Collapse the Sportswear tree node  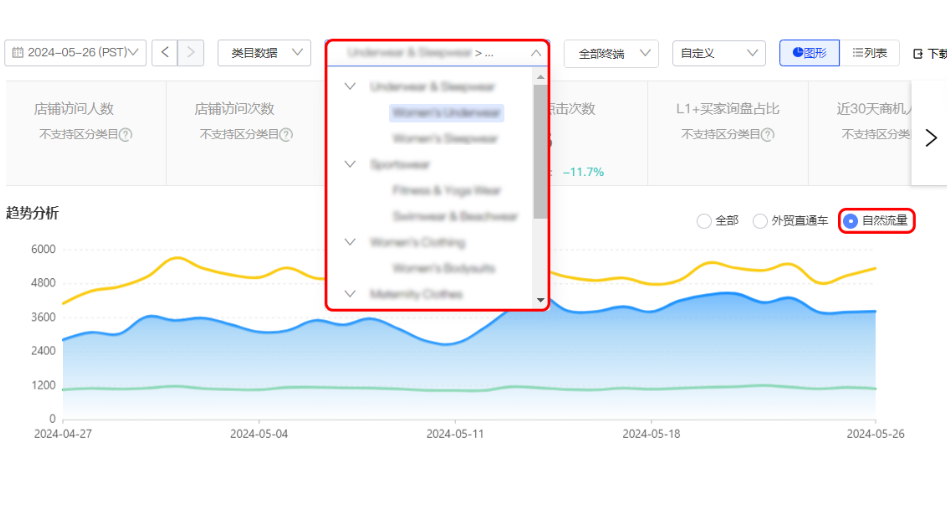point(350,164)
